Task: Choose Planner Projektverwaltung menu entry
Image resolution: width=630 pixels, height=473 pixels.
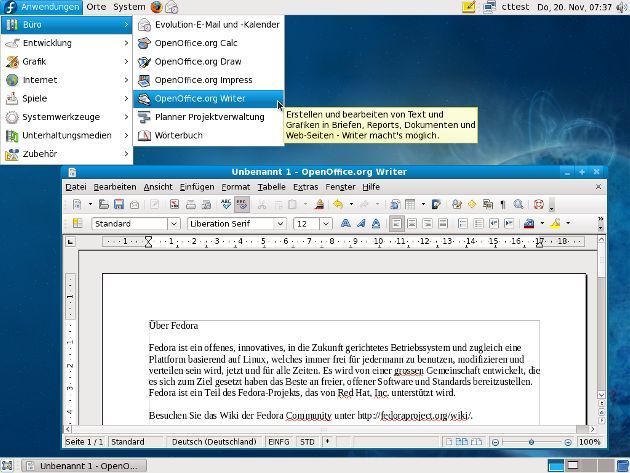Action: (208, 117)
